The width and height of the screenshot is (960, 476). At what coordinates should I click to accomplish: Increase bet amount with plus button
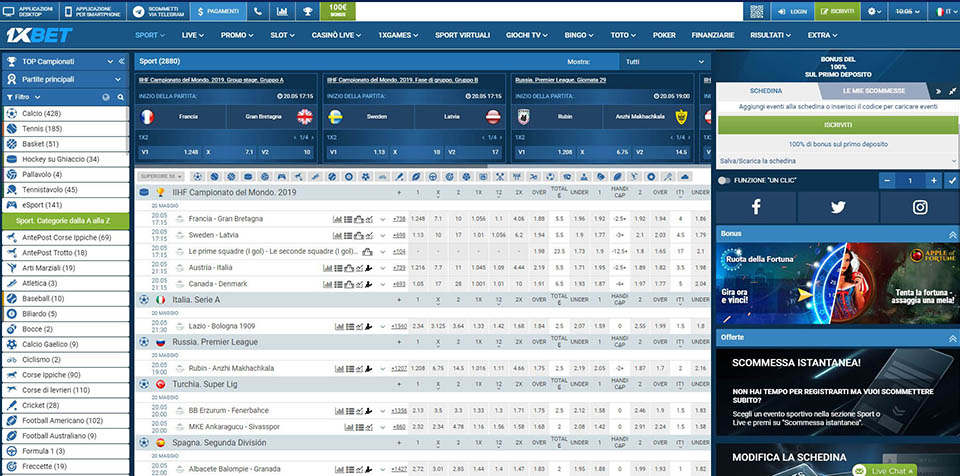coord(933,181)
